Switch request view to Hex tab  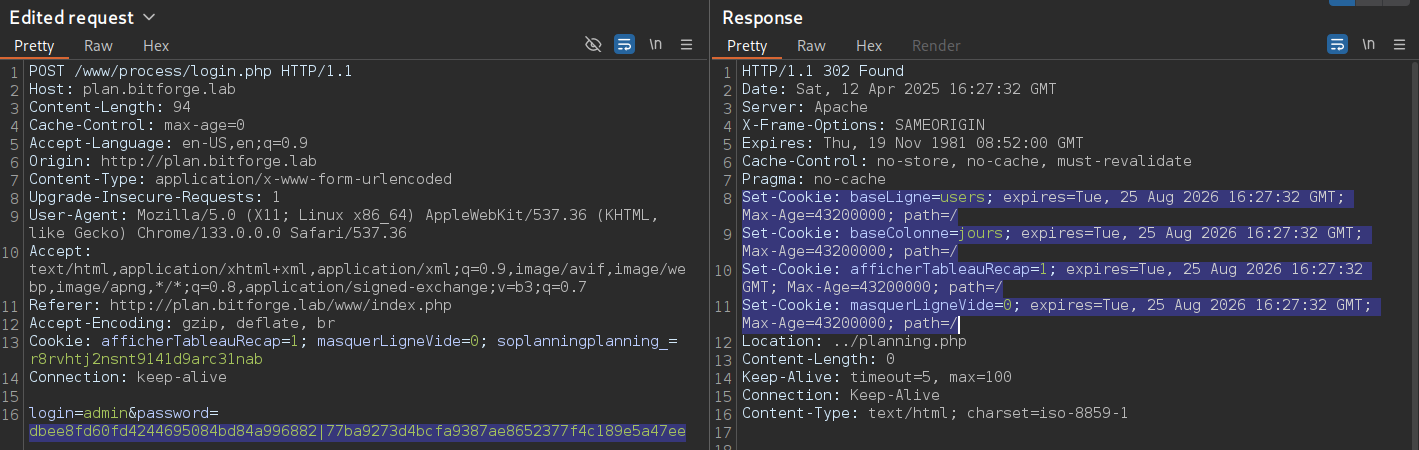(x=156, y=46)
